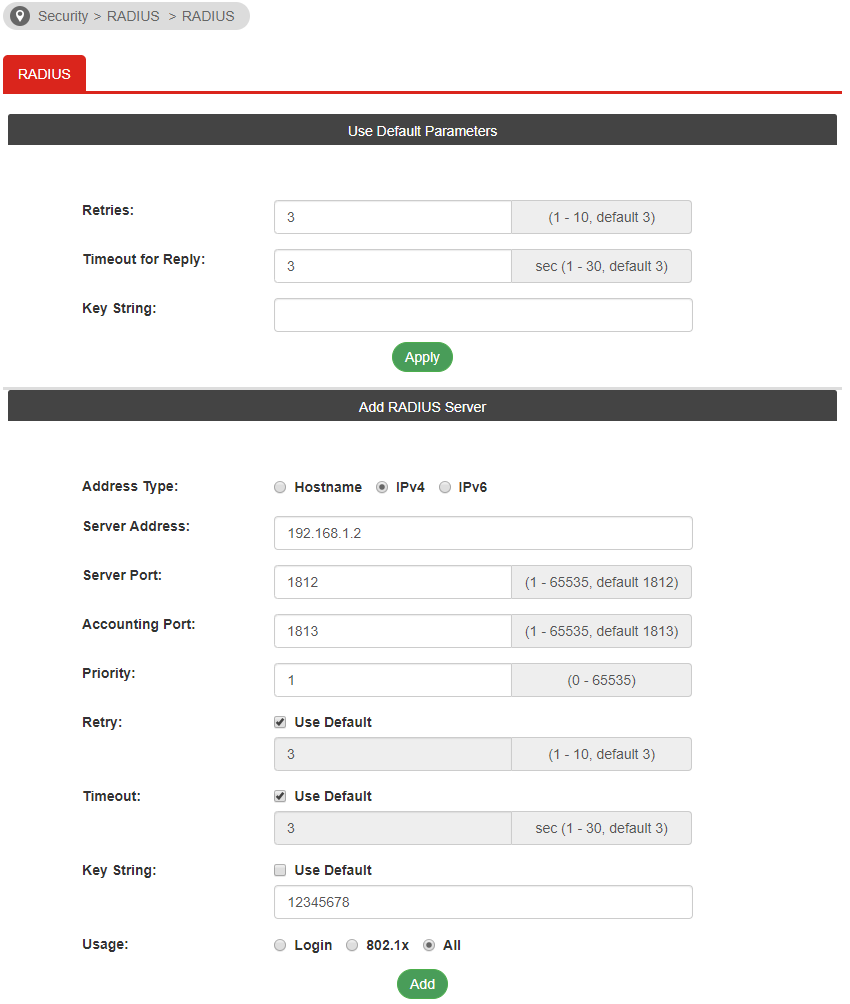Click the disabled server Timeout value field
Image resolution: width=850 pixels, height=1004 pixels.
coord(393,828)
